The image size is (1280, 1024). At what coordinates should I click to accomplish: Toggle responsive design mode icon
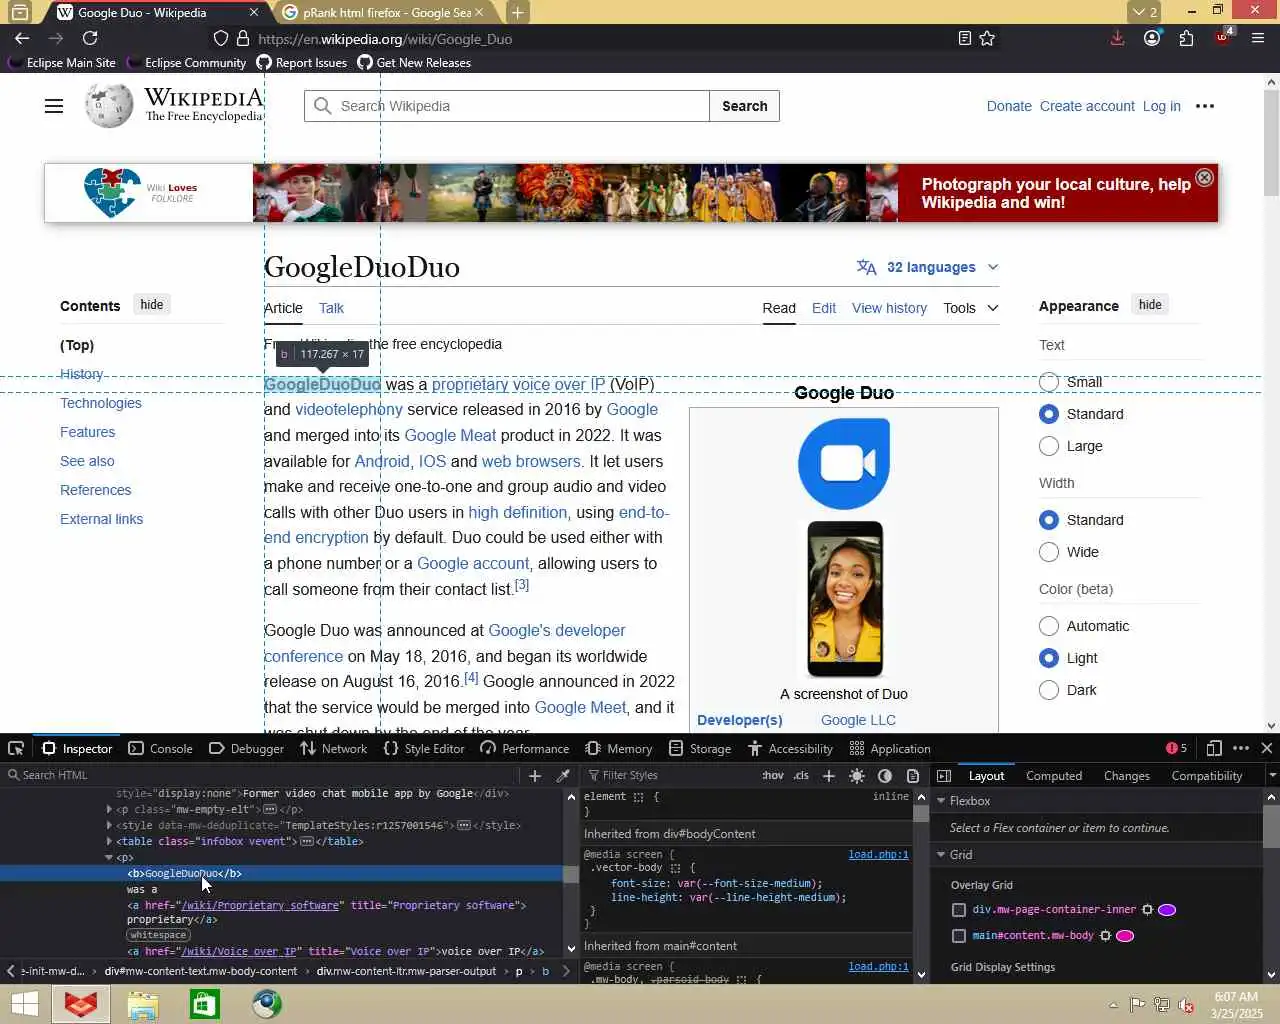coord(1214,748)
